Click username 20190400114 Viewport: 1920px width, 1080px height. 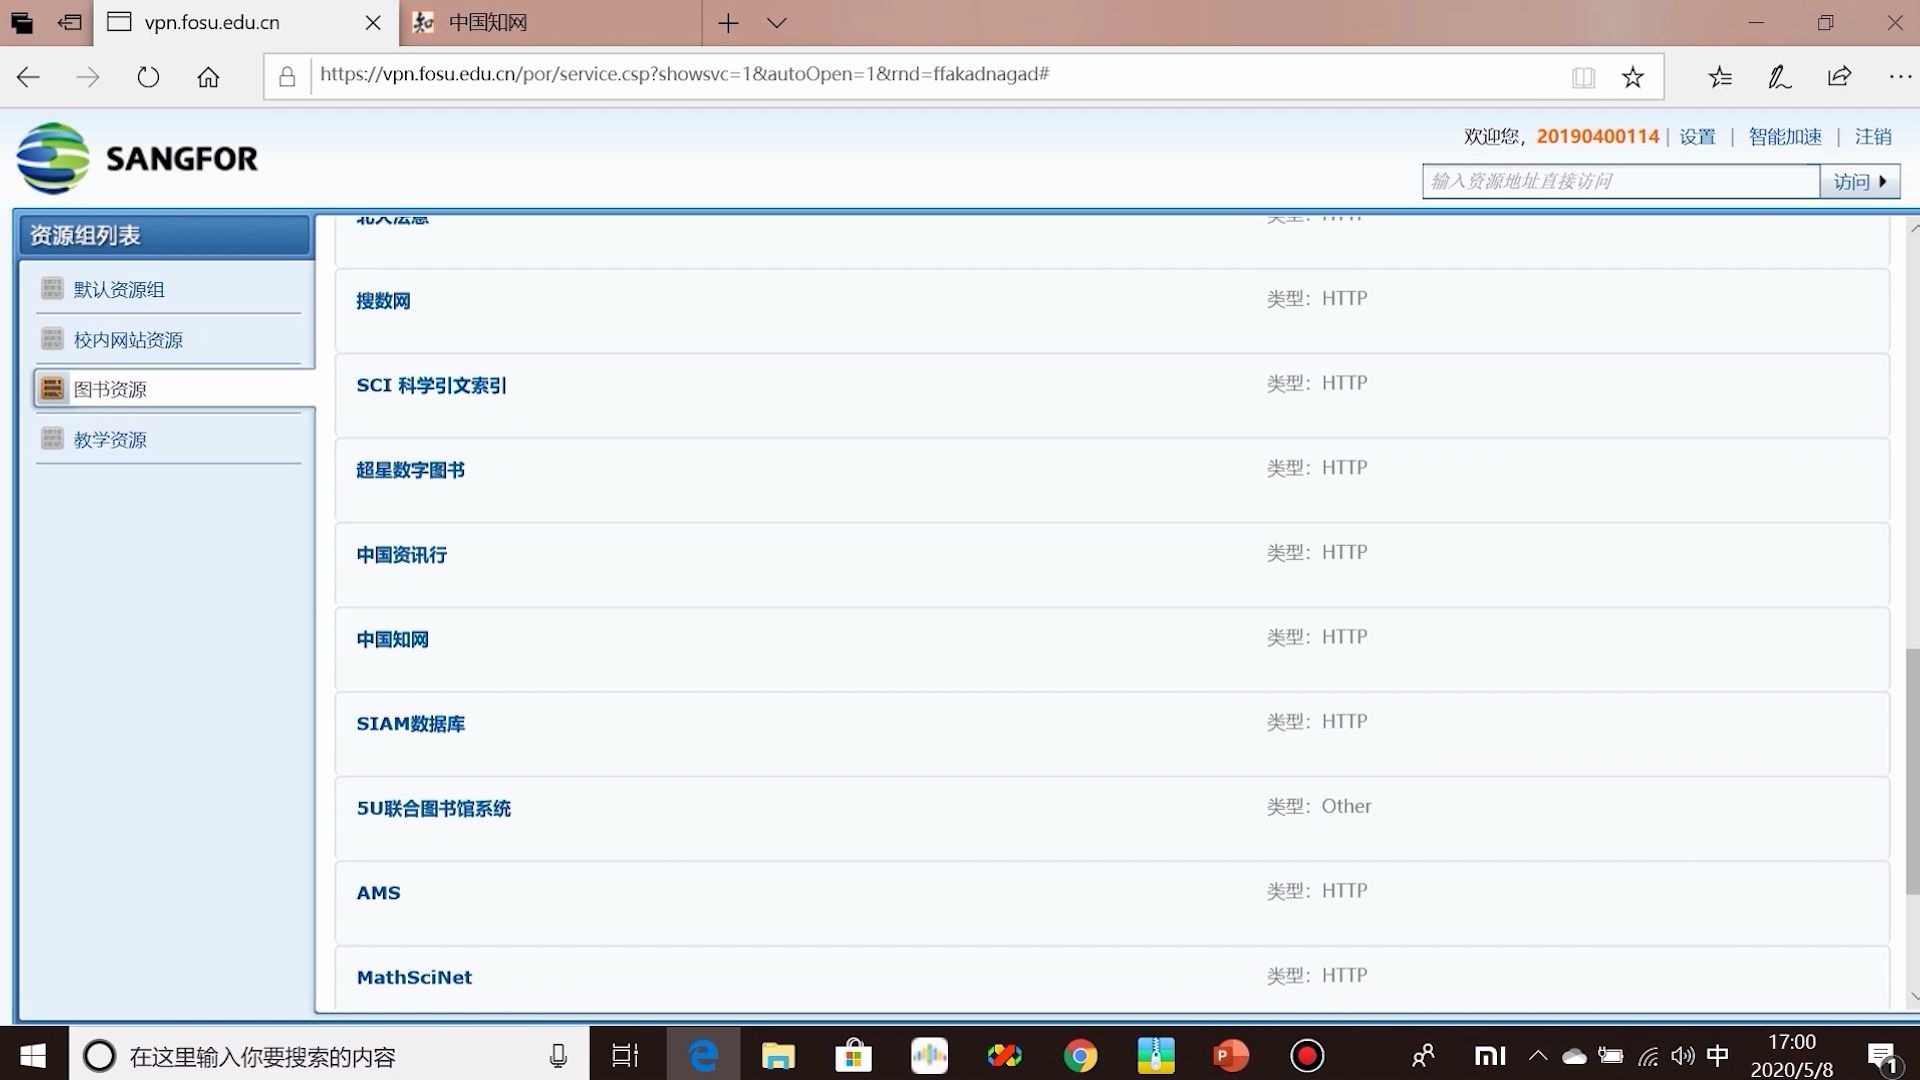[1597, 136]
